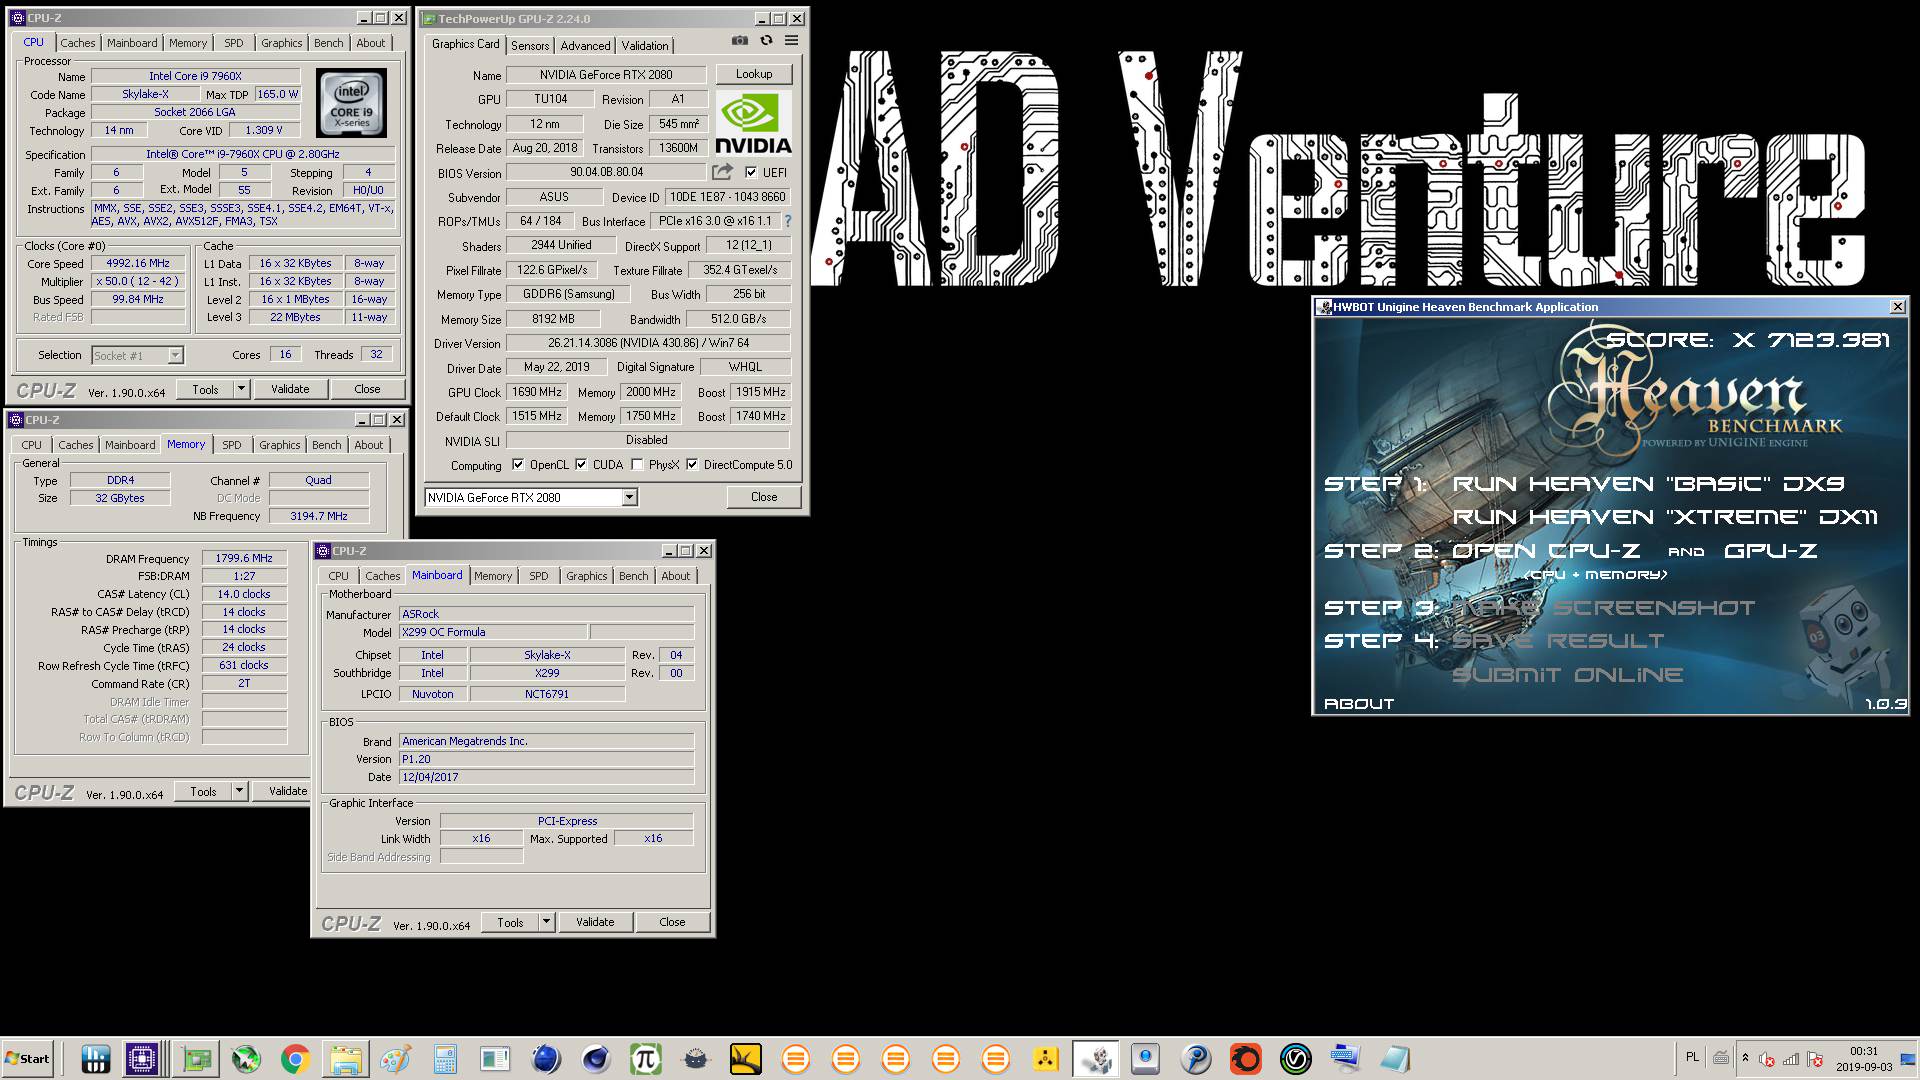Image resolution: width=1920 pixels, height=1080 pixels.
Task: Click Open CPU-Z in Heaven app
Action: (x=1546, y=551)
